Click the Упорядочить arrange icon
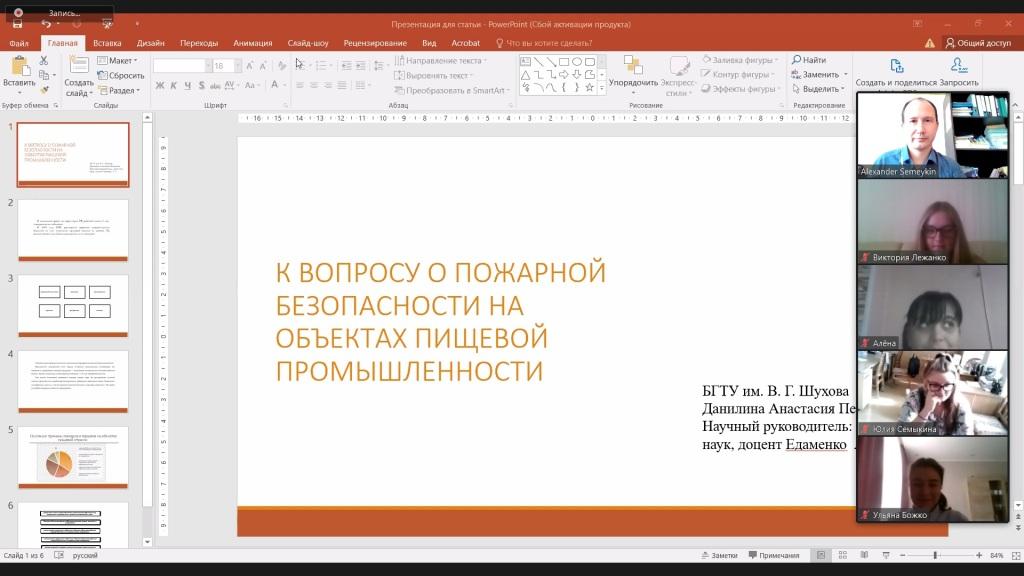This screenshot has height=576, width=1024. point(633,66)
